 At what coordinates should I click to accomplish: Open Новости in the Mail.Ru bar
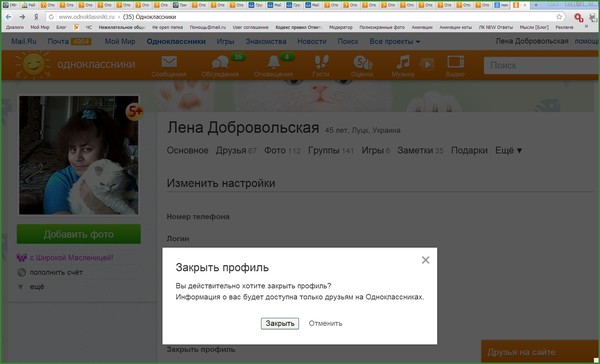click(x=311, y=41)
